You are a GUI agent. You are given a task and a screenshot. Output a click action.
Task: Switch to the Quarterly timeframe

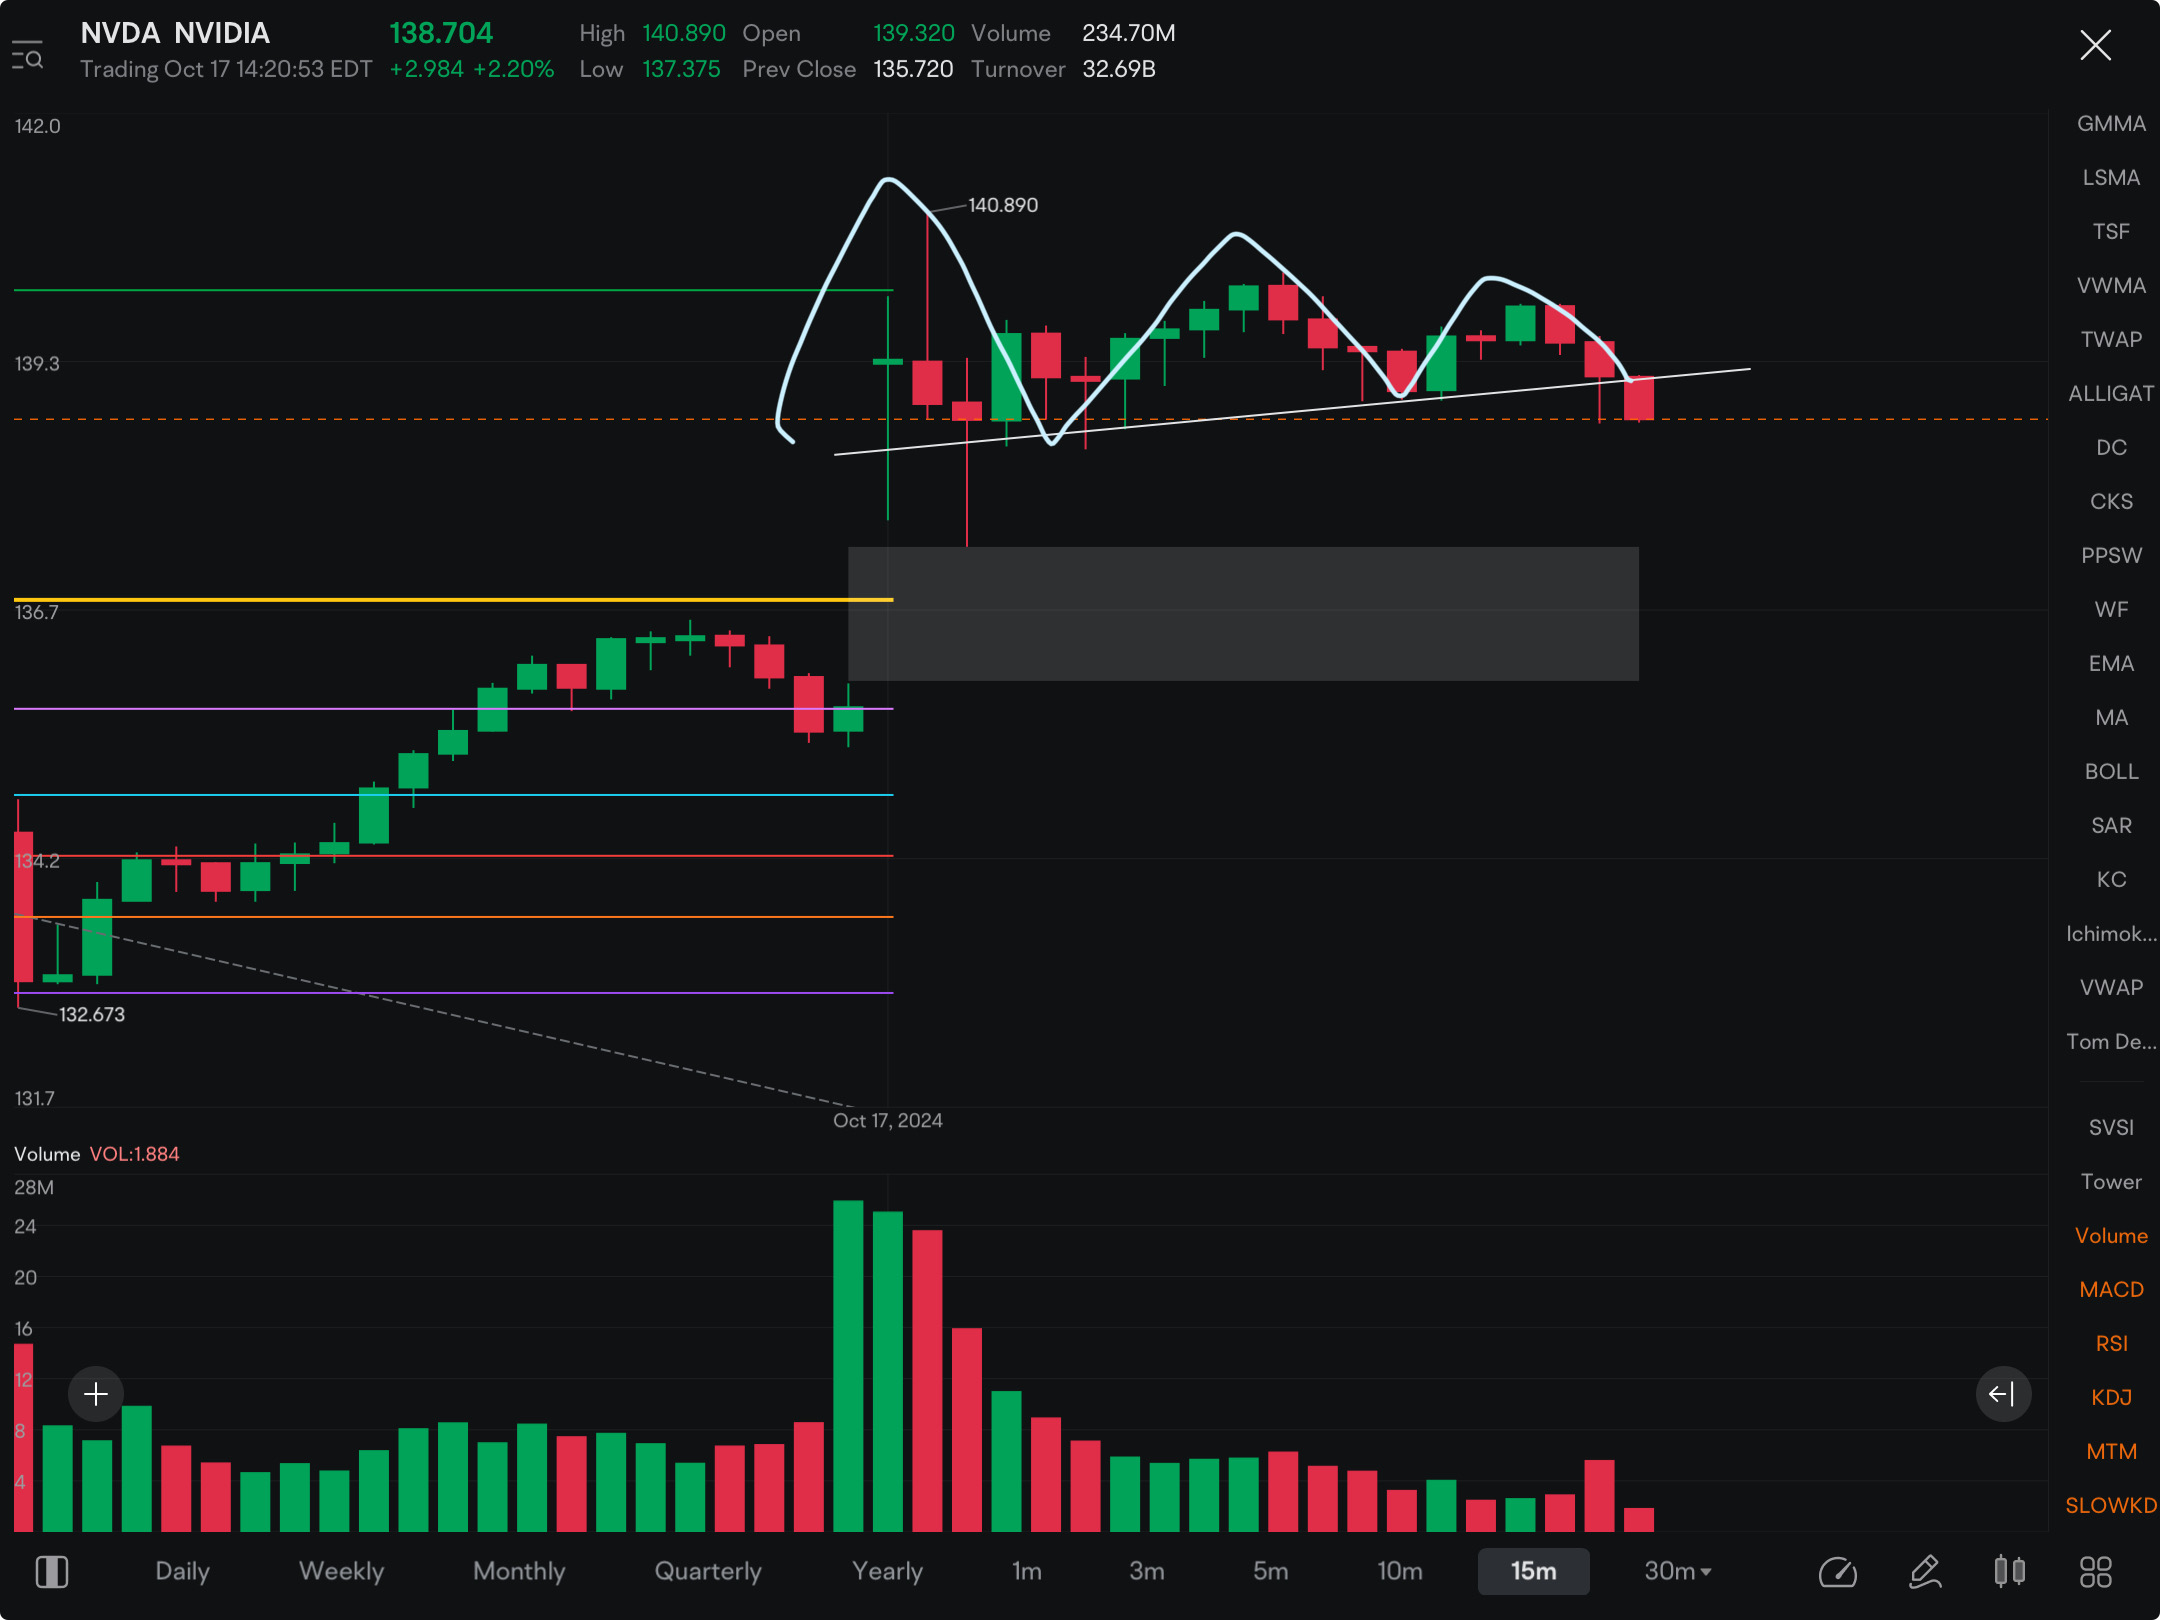pyautogui.click(x=708, y=1571)
